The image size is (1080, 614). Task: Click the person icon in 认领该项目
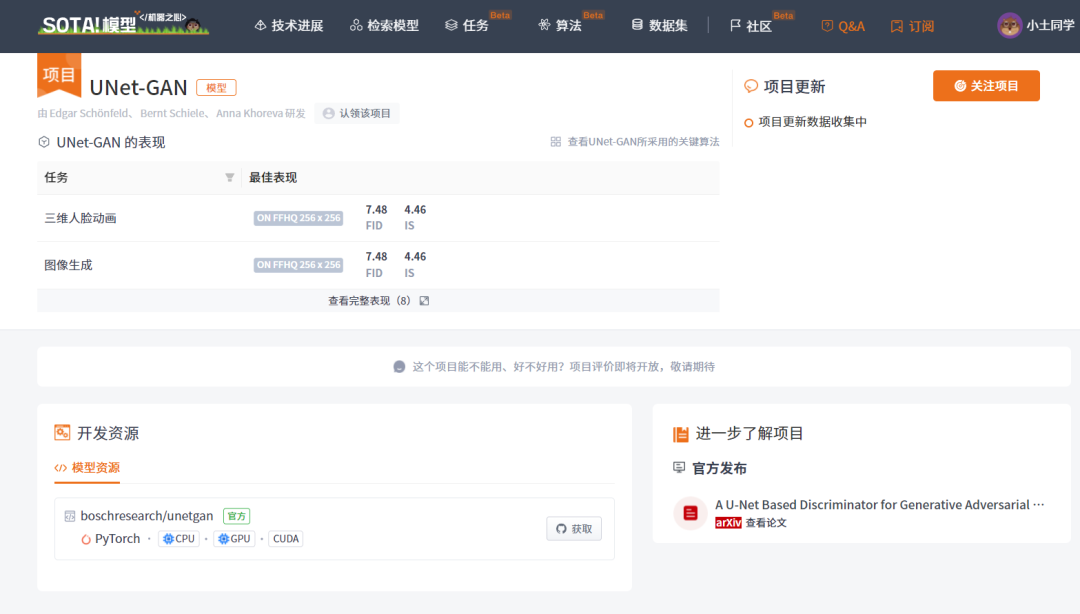(x=329, y=113)
